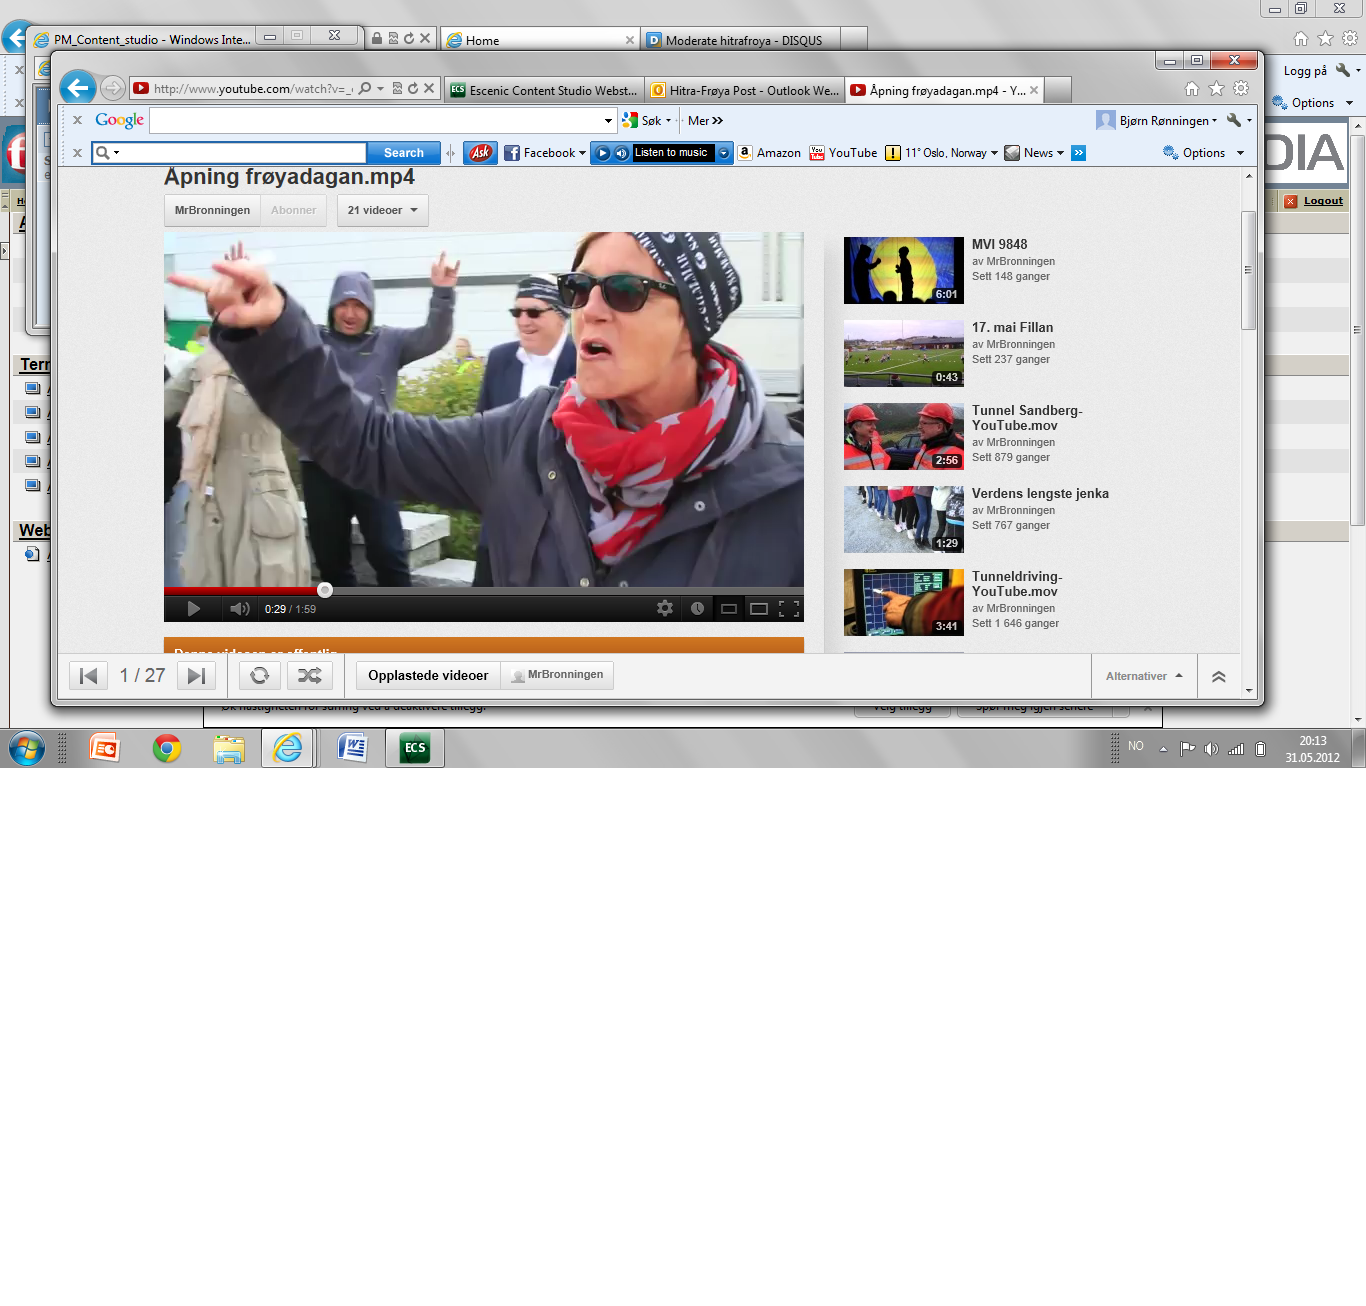Toggle playlist shuffle button
1366x1306 pixels.
tap(310, 676)
